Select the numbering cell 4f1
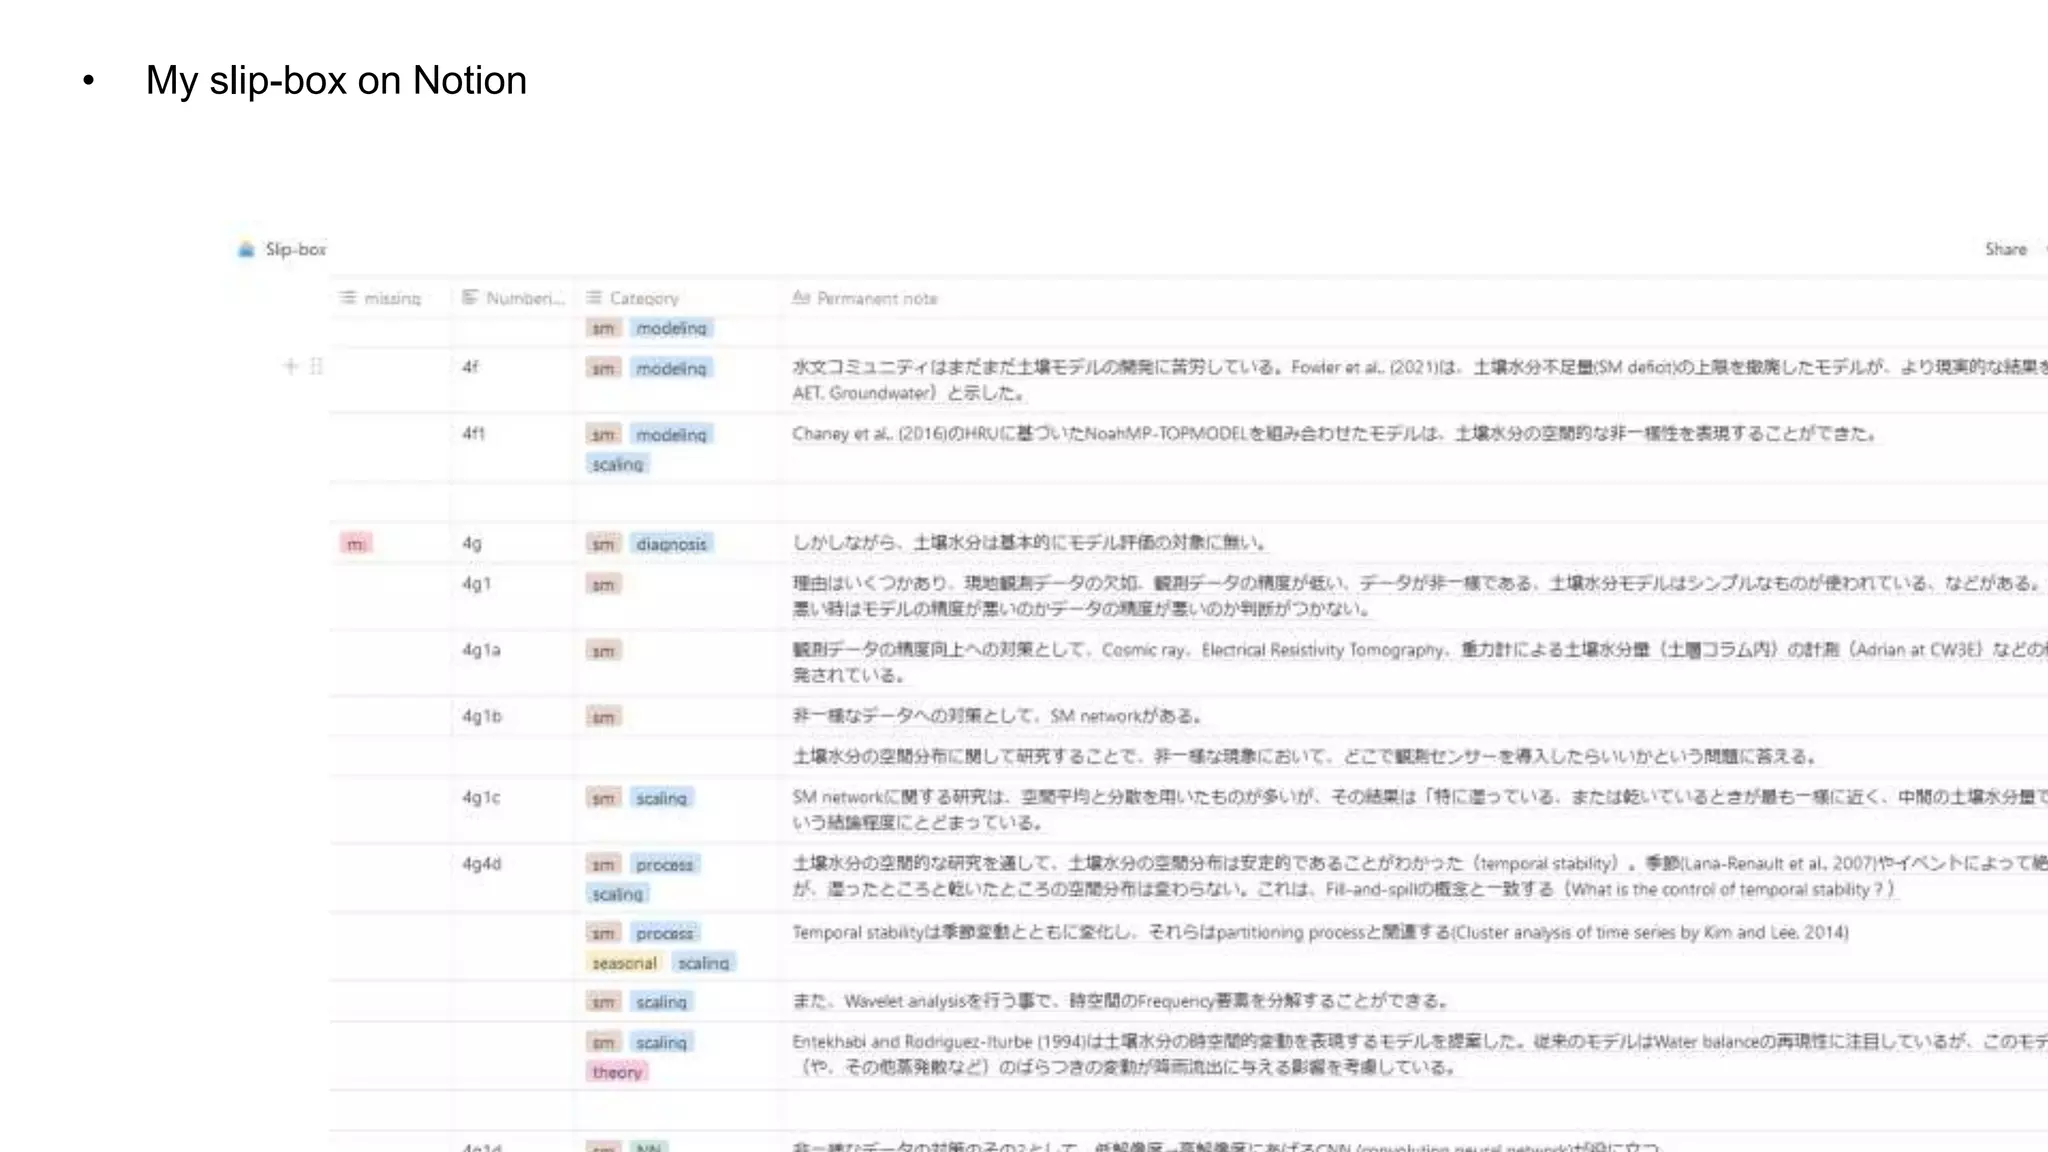The height and width of the screenshot is (1152, 2048). coord(474,434)
